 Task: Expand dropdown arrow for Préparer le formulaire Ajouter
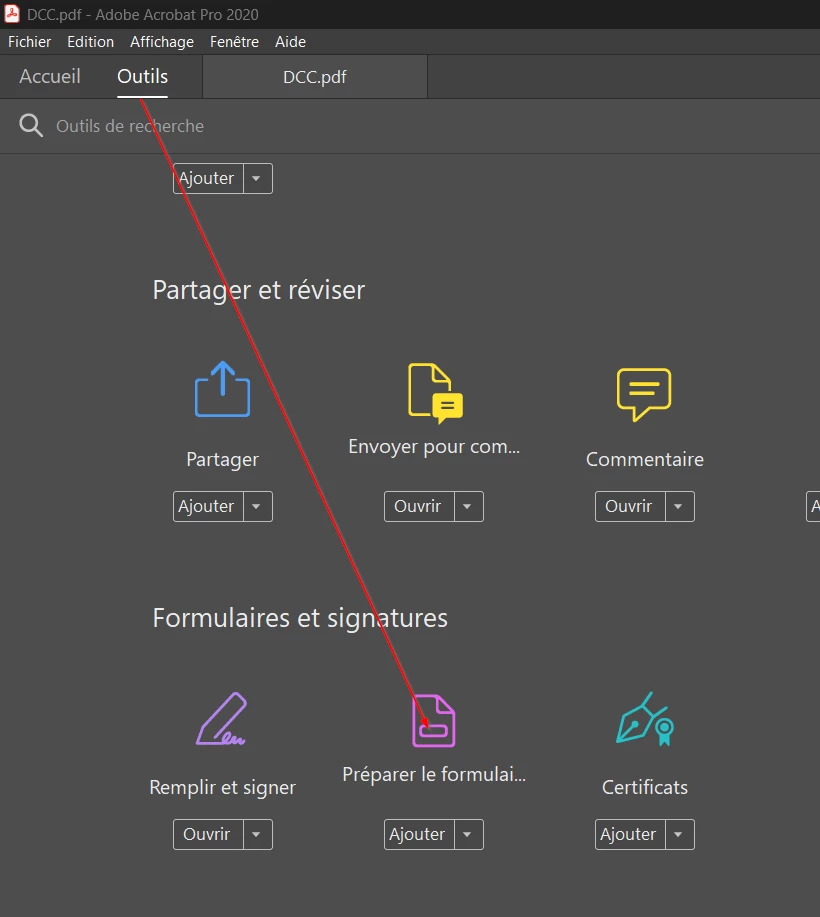(x=468, y=835)
